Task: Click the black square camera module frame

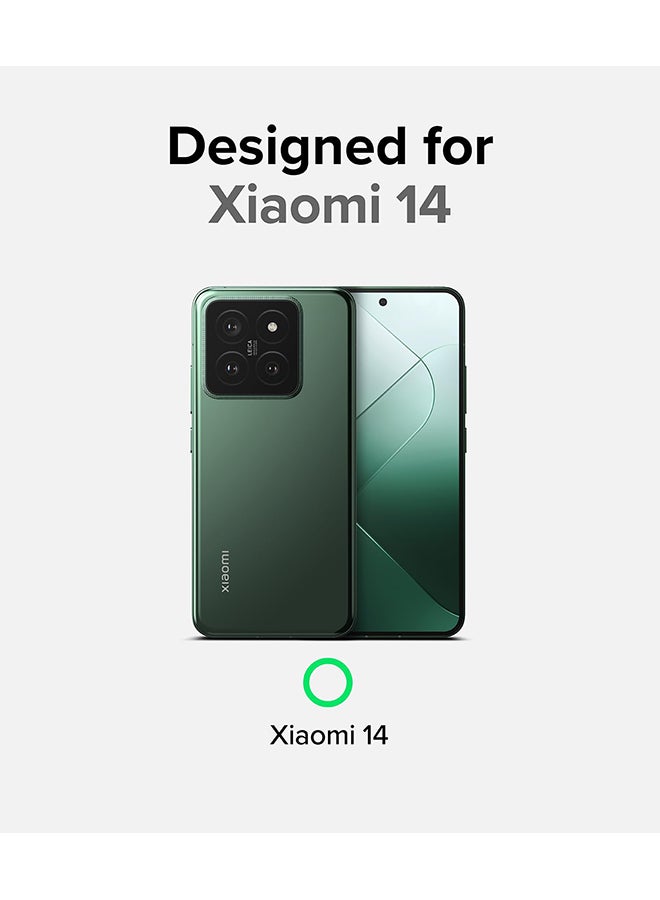Action: [x=252, y=347]
